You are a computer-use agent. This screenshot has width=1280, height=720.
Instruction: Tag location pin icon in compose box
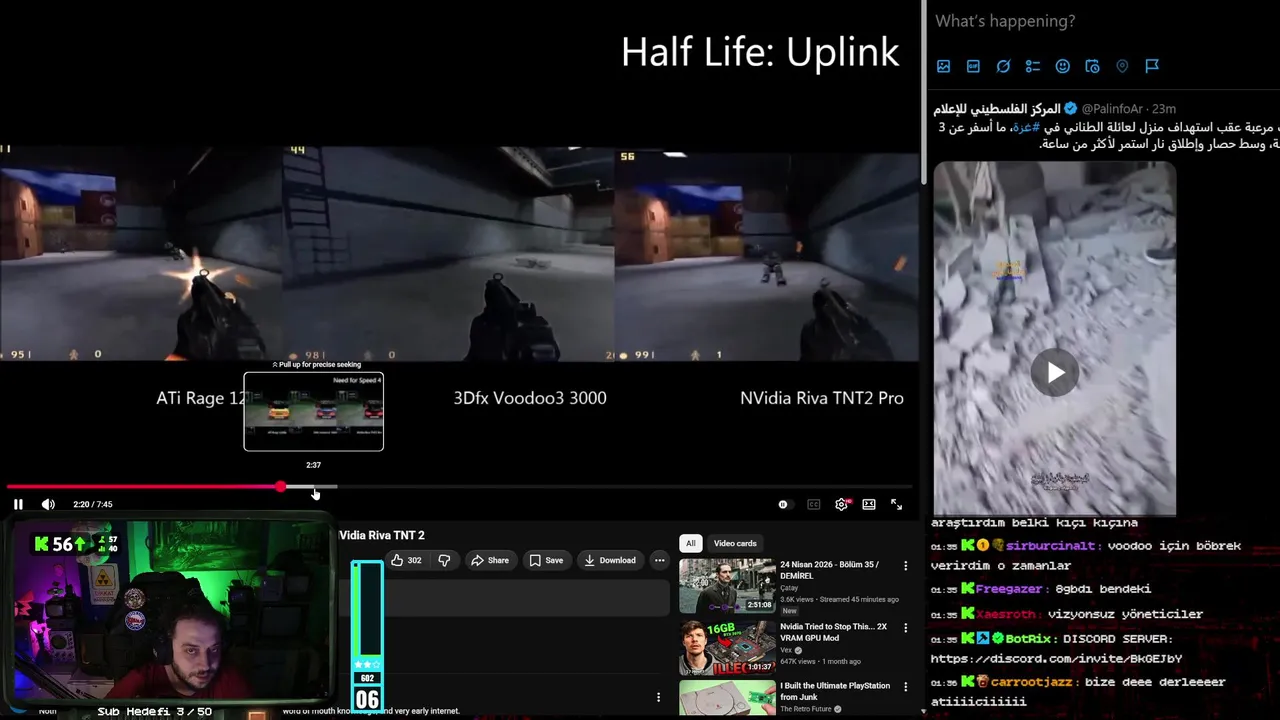[x=1122, y=66]
